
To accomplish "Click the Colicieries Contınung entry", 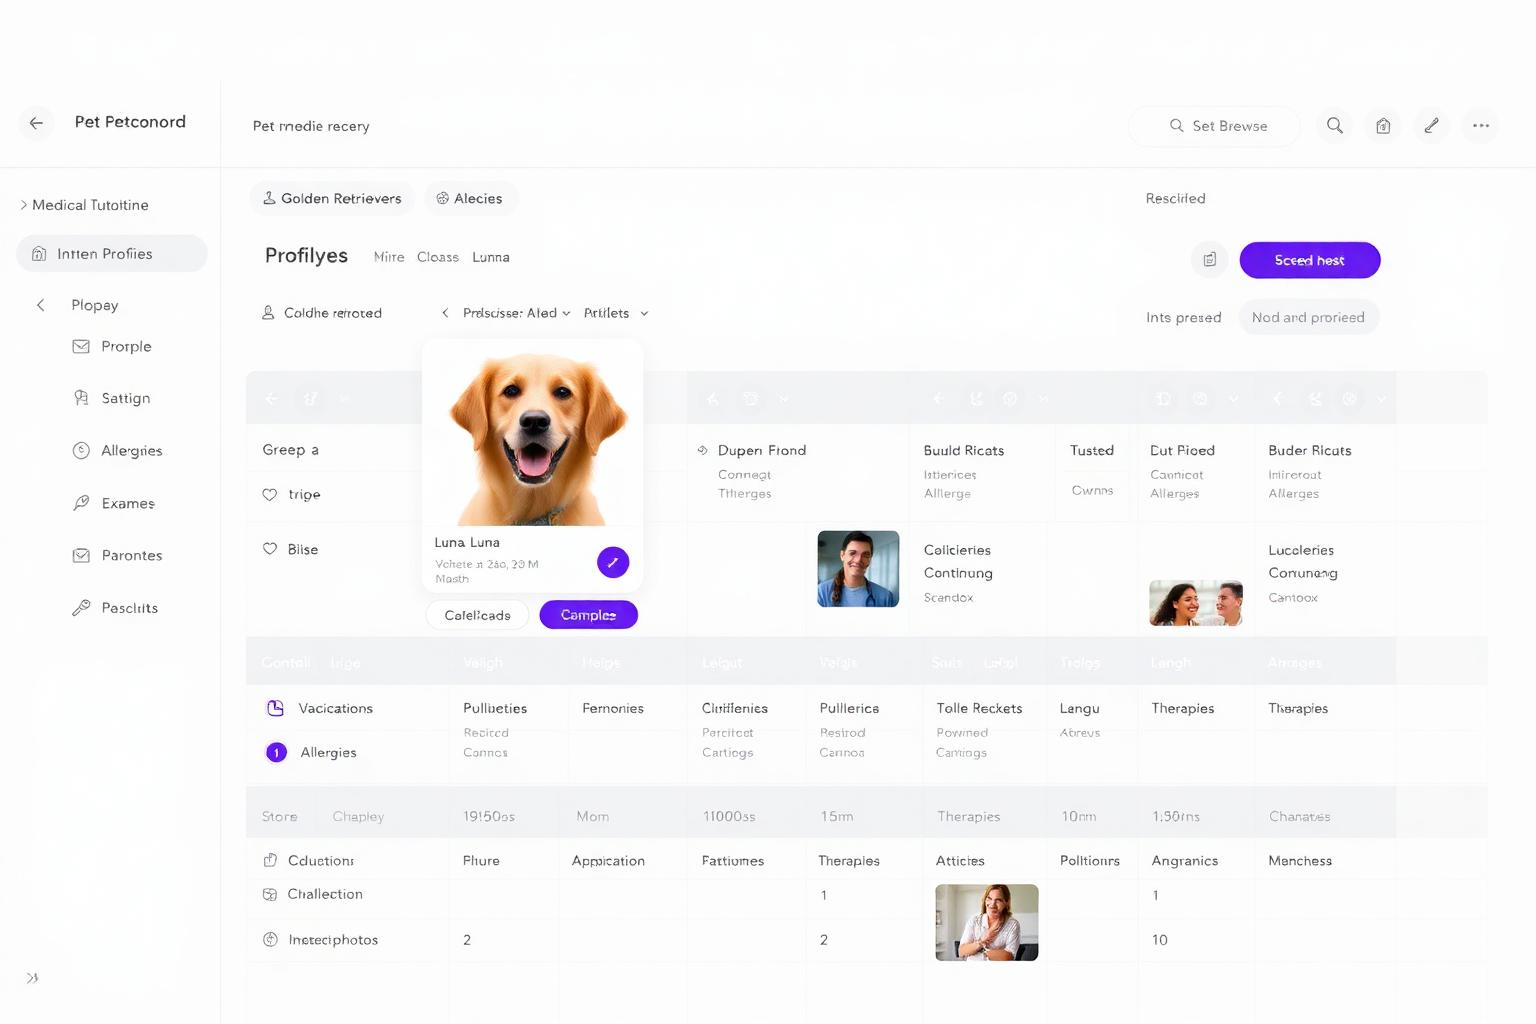I will pyautogui.click(x=958, y=562).
